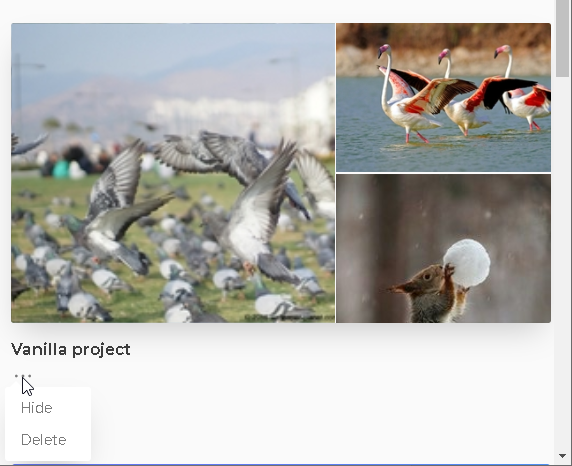Click the scrollbar down arrow
The height and width of the screenshot is (466, 572).
click(x=563, y=456)
